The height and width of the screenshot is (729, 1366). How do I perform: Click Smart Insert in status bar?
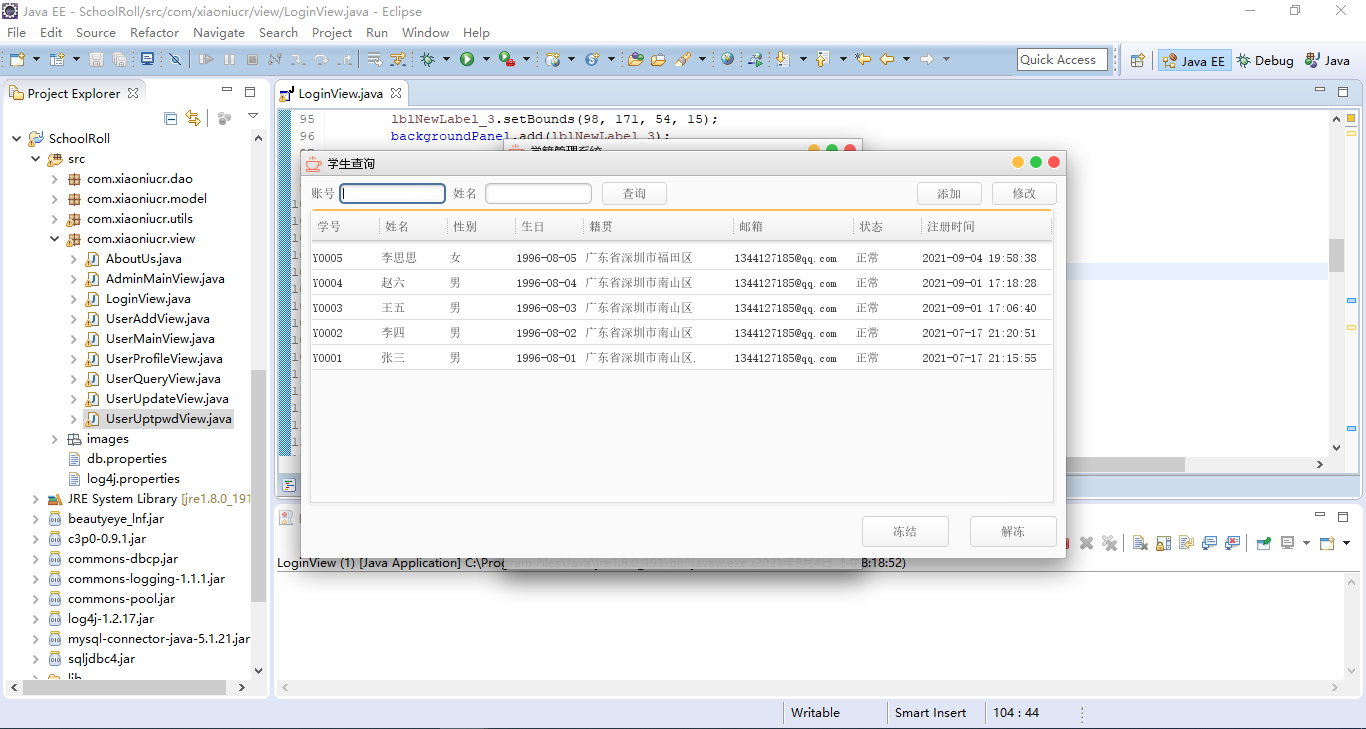tap(930, 713)
